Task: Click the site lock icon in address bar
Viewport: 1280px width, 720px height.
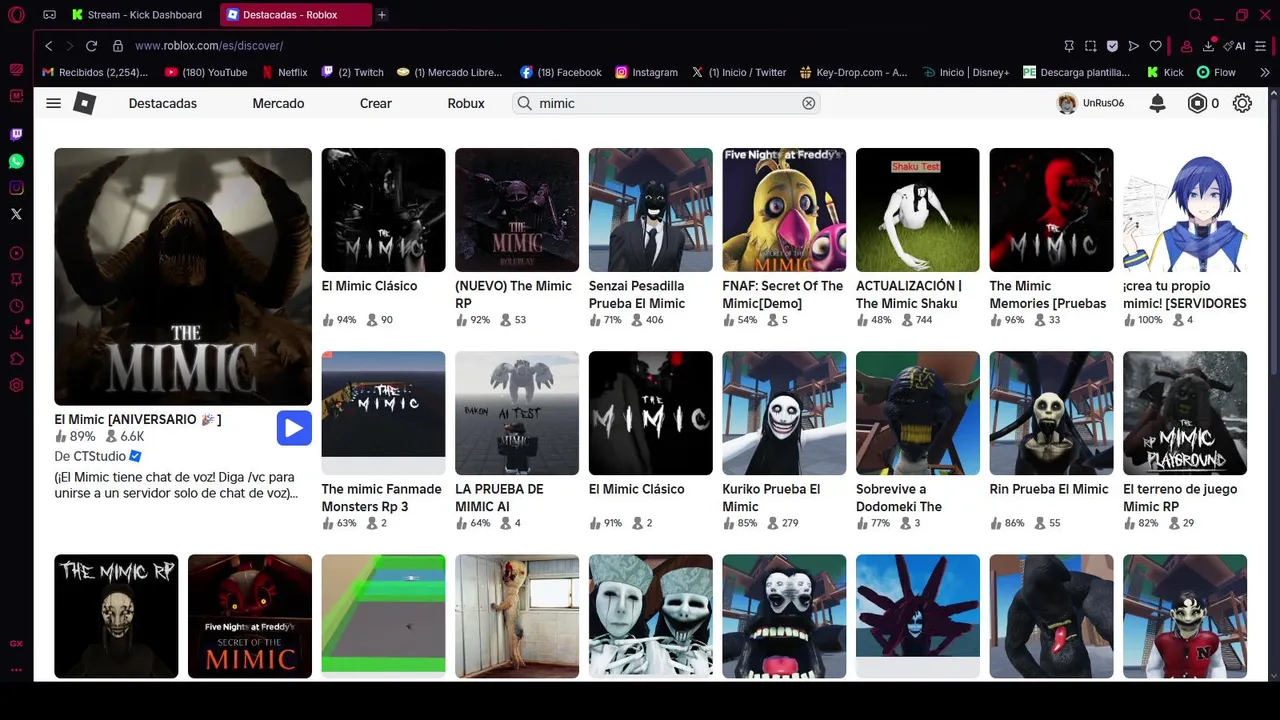Action: 118,46
